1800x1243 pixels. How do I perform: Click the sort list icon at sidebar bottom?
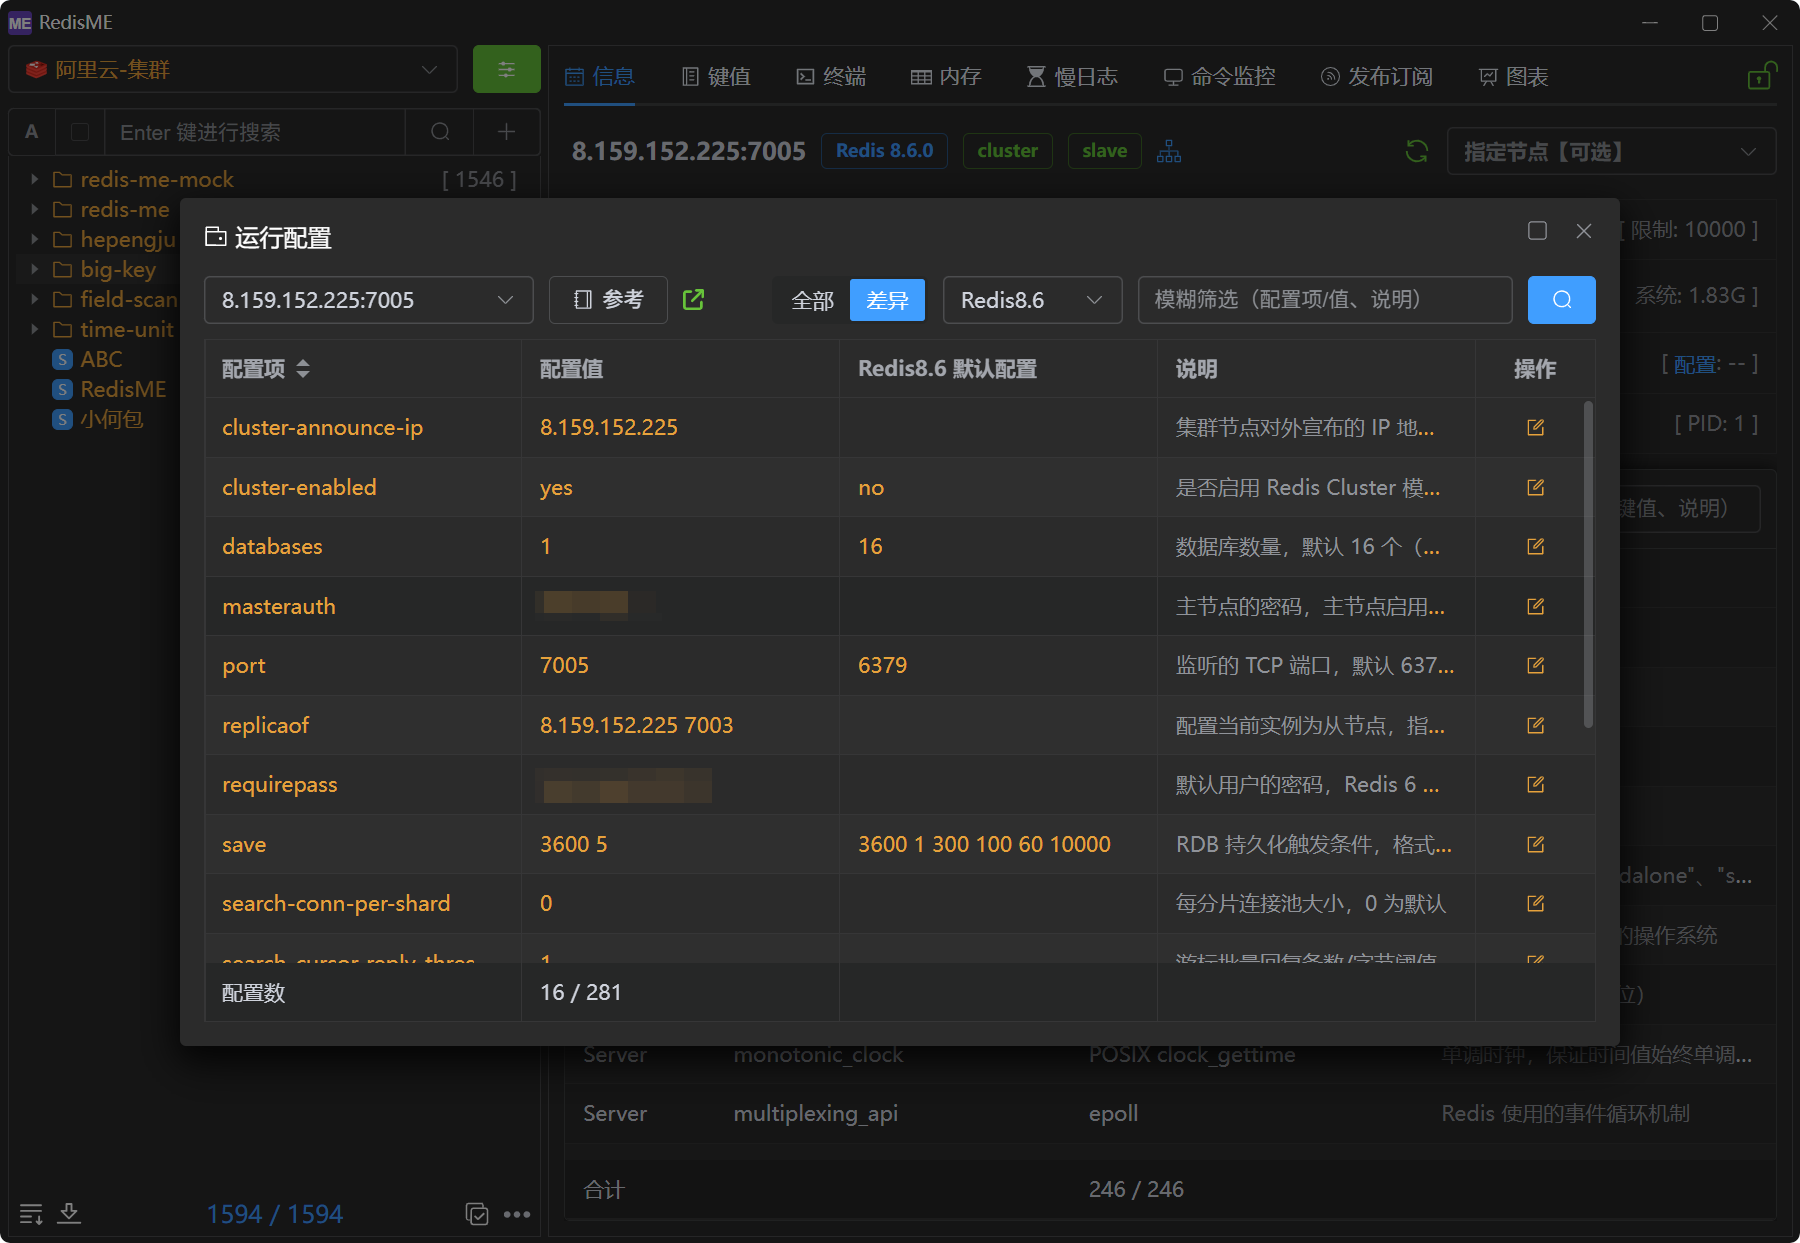(31, 1214)
